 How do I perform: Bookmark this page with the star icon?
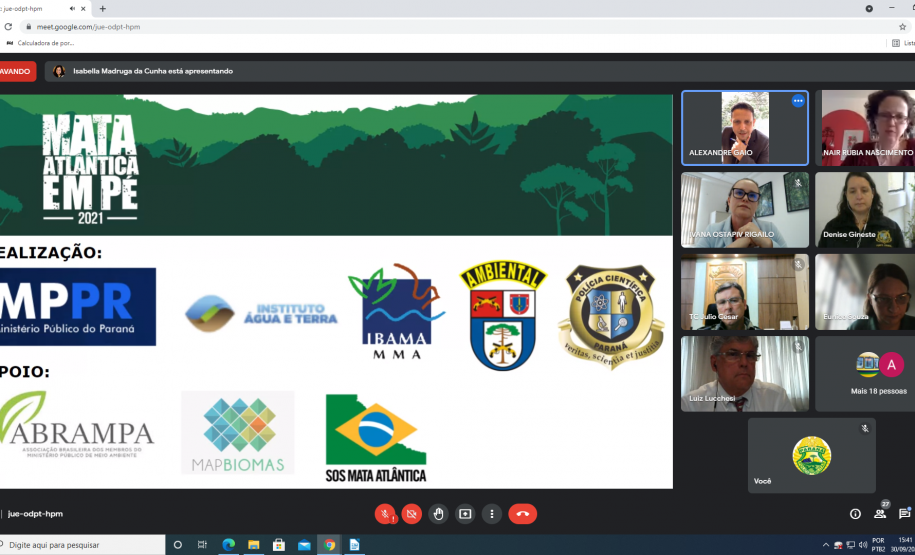click(x=902, y=27)
